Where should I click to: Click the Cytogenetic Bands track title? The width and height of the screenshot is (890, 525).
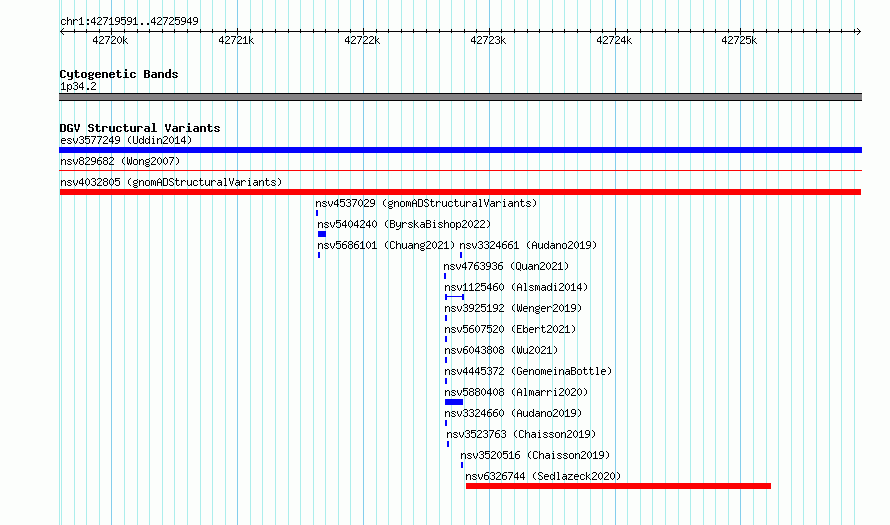click(x=119, y=74)
